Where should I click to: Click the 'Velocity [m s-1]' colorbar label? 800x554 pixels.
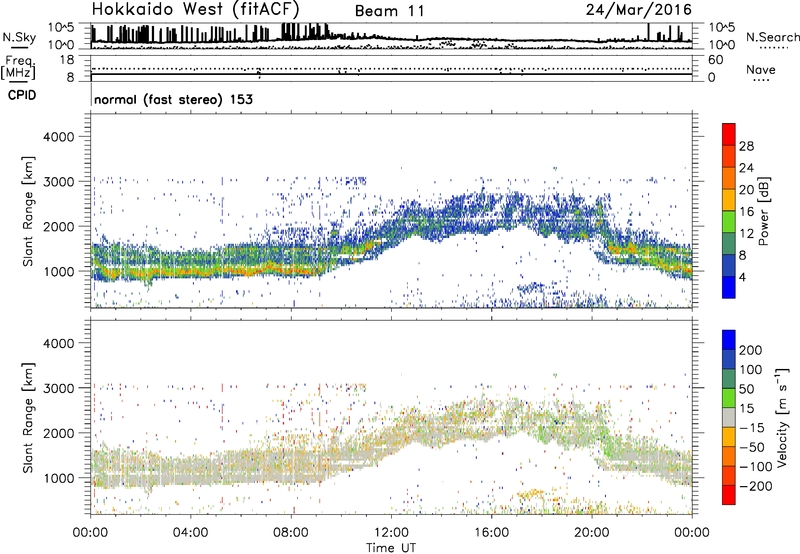click(x=782, y=417)
